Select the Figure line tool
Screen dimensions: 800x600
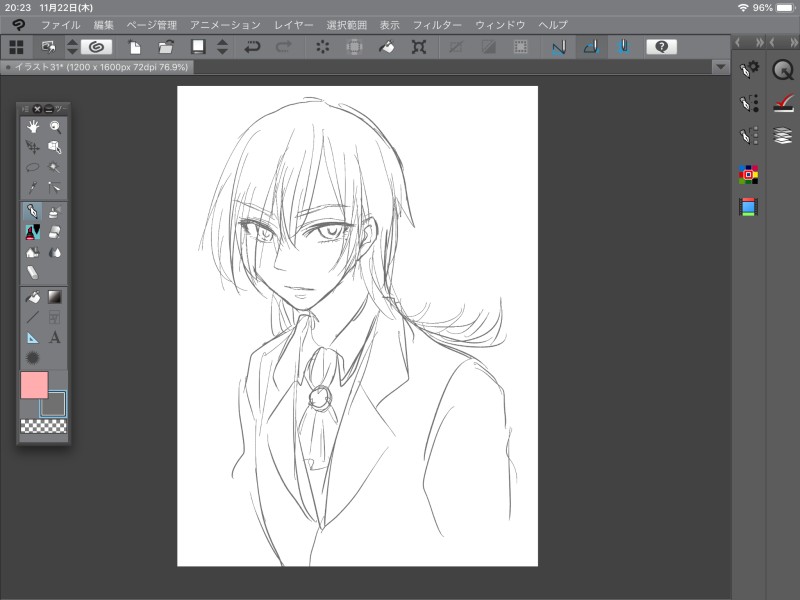tap(33, 317)
